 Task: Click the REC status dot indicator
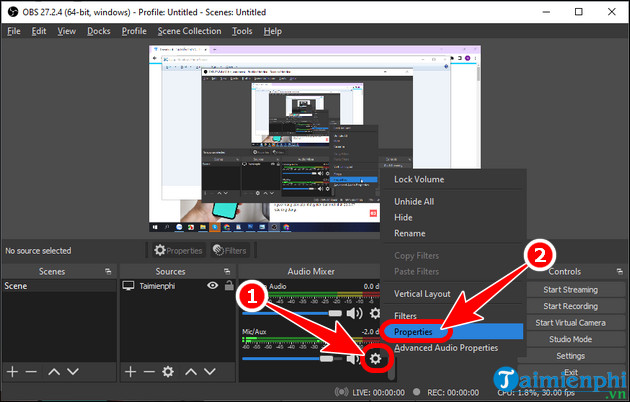417,392
